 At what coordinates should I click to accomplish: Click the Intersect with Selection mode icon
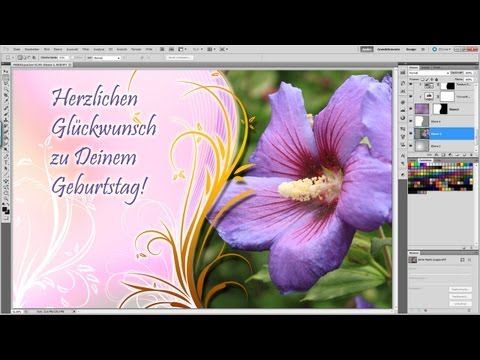click(34, 58)
